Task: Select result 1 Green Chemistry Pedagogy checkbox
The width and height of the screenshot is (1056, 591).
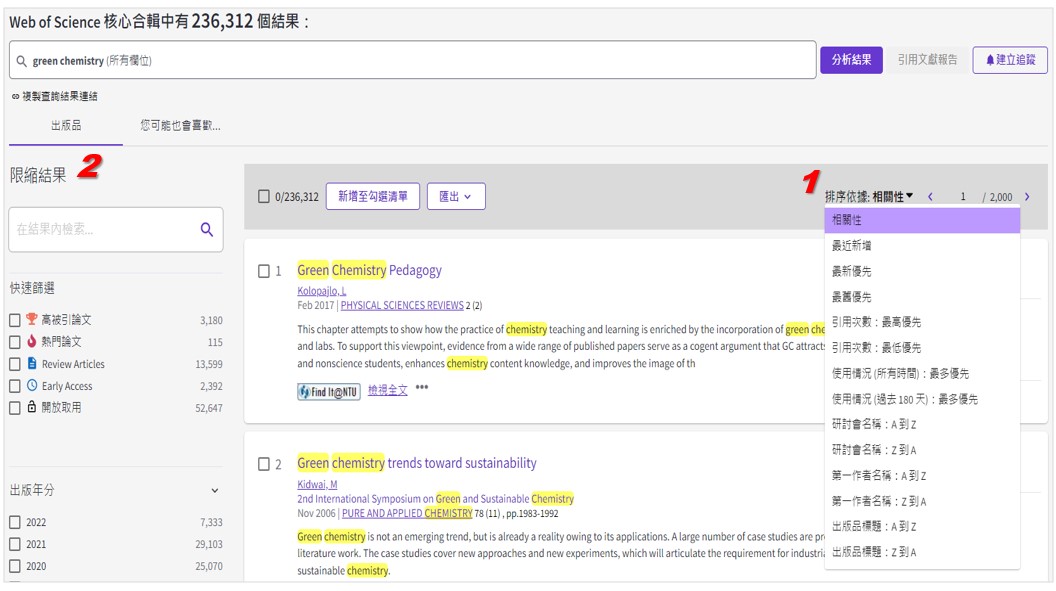Action: 264,271
